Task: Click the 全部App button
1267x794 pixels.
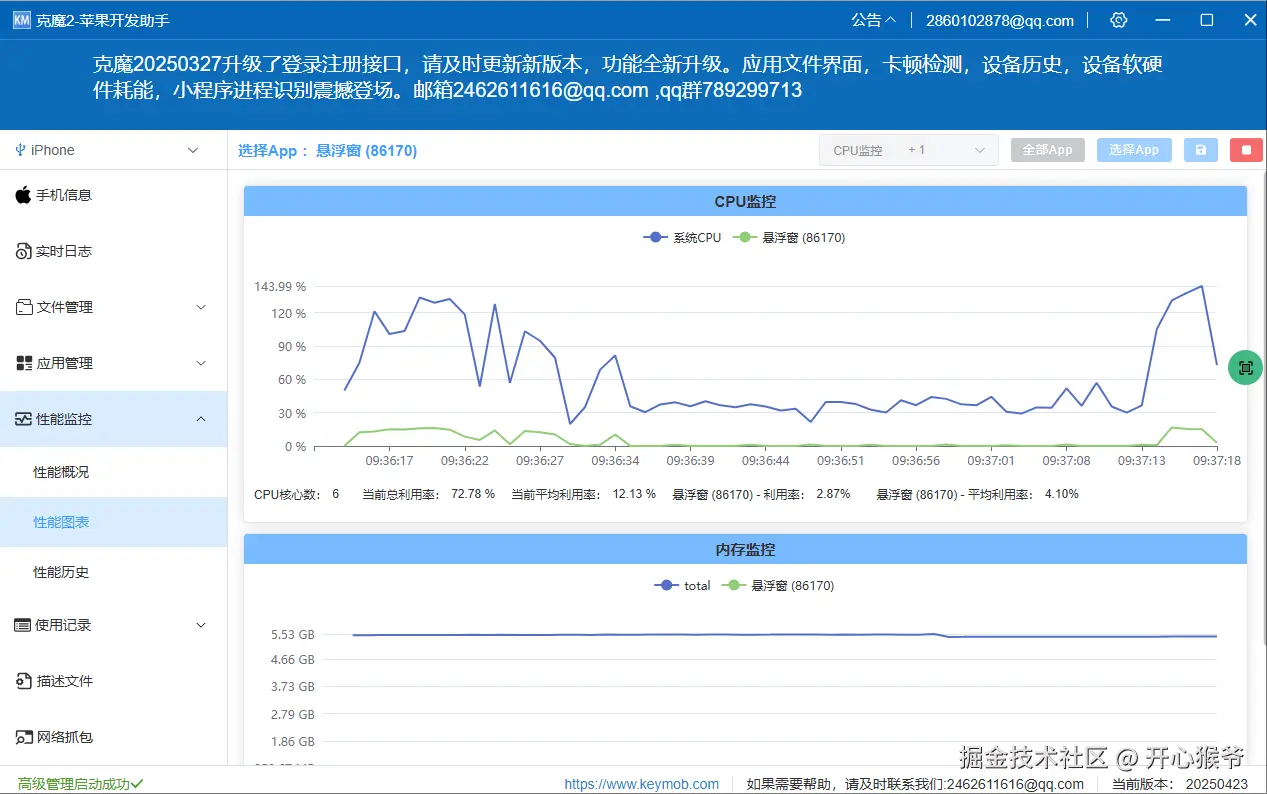Action: click(1047, 149)
